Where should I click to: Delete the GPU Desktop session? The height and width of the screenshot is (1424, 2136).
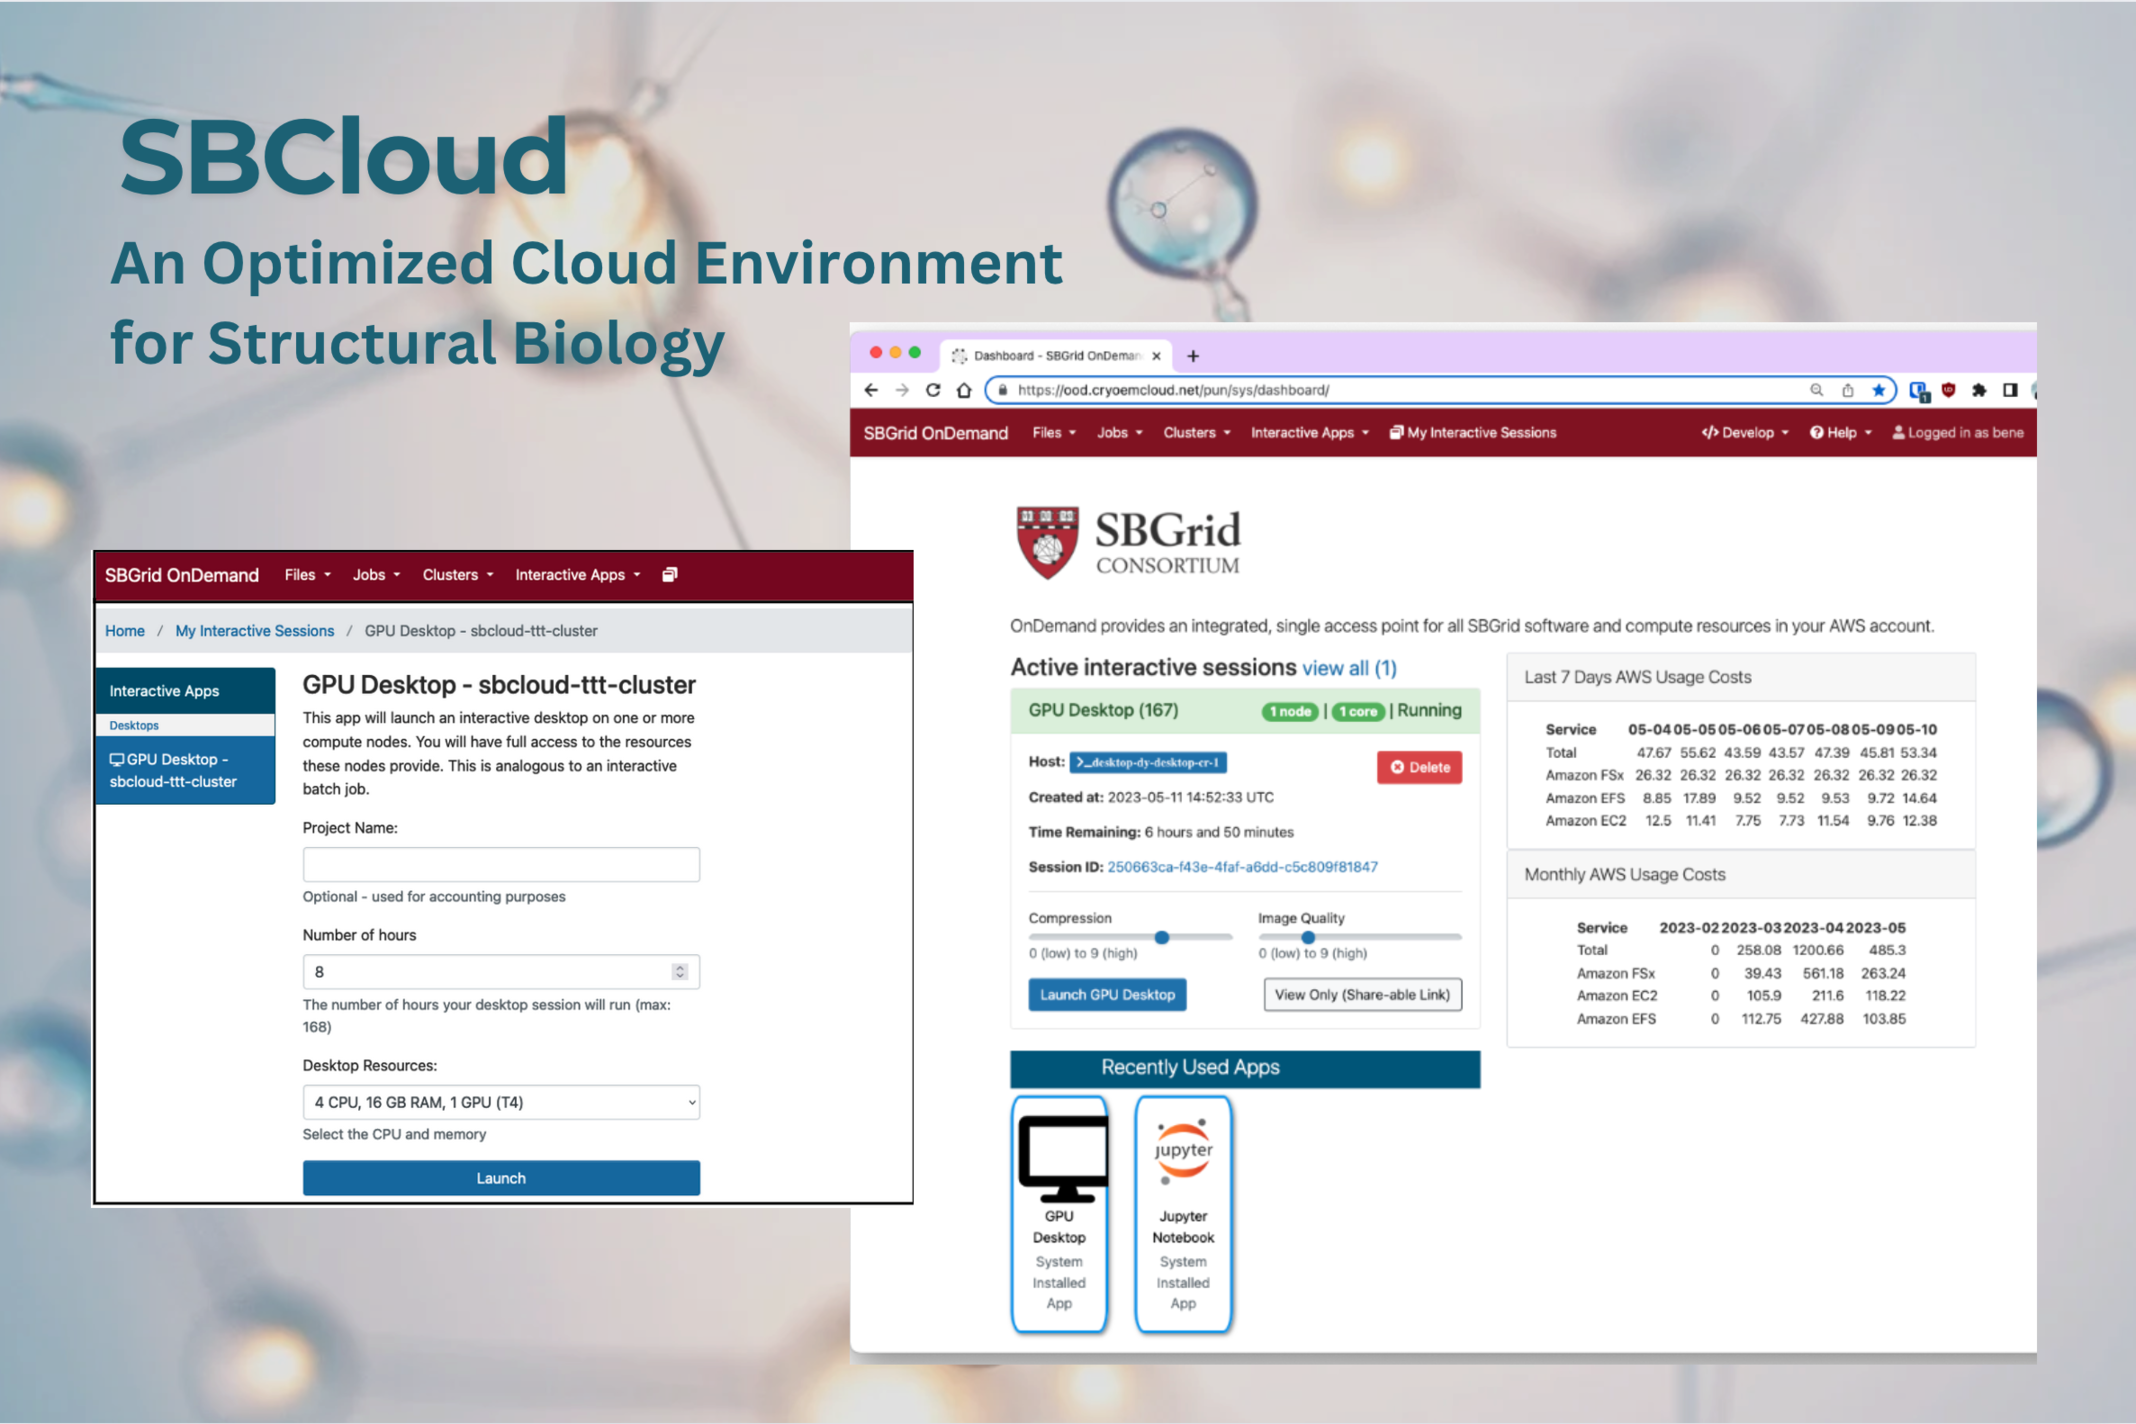coord(1418,767)
